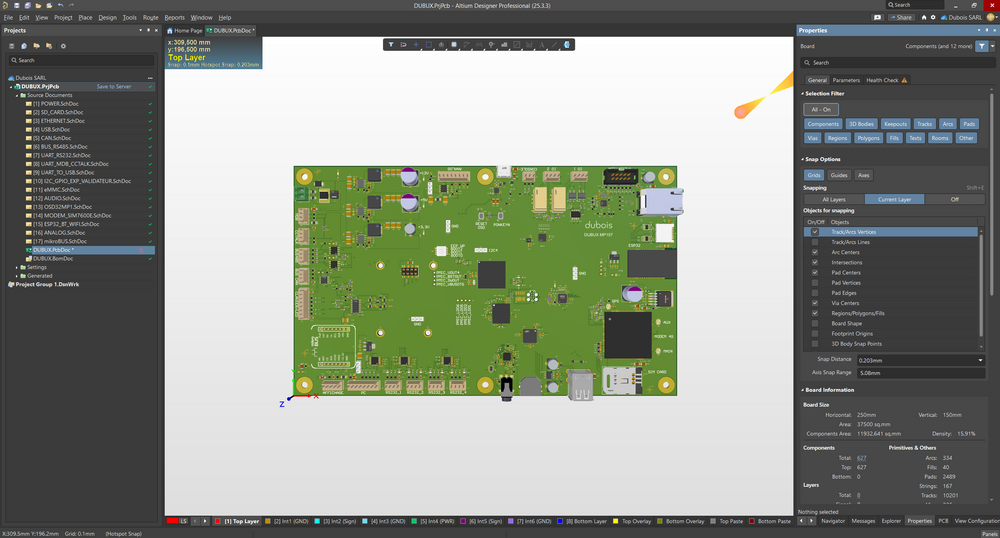Enable the Track/Arcs Lines snapping checkbox
The width and height of the screenshot is (1000, 538).
pos(815,242)
